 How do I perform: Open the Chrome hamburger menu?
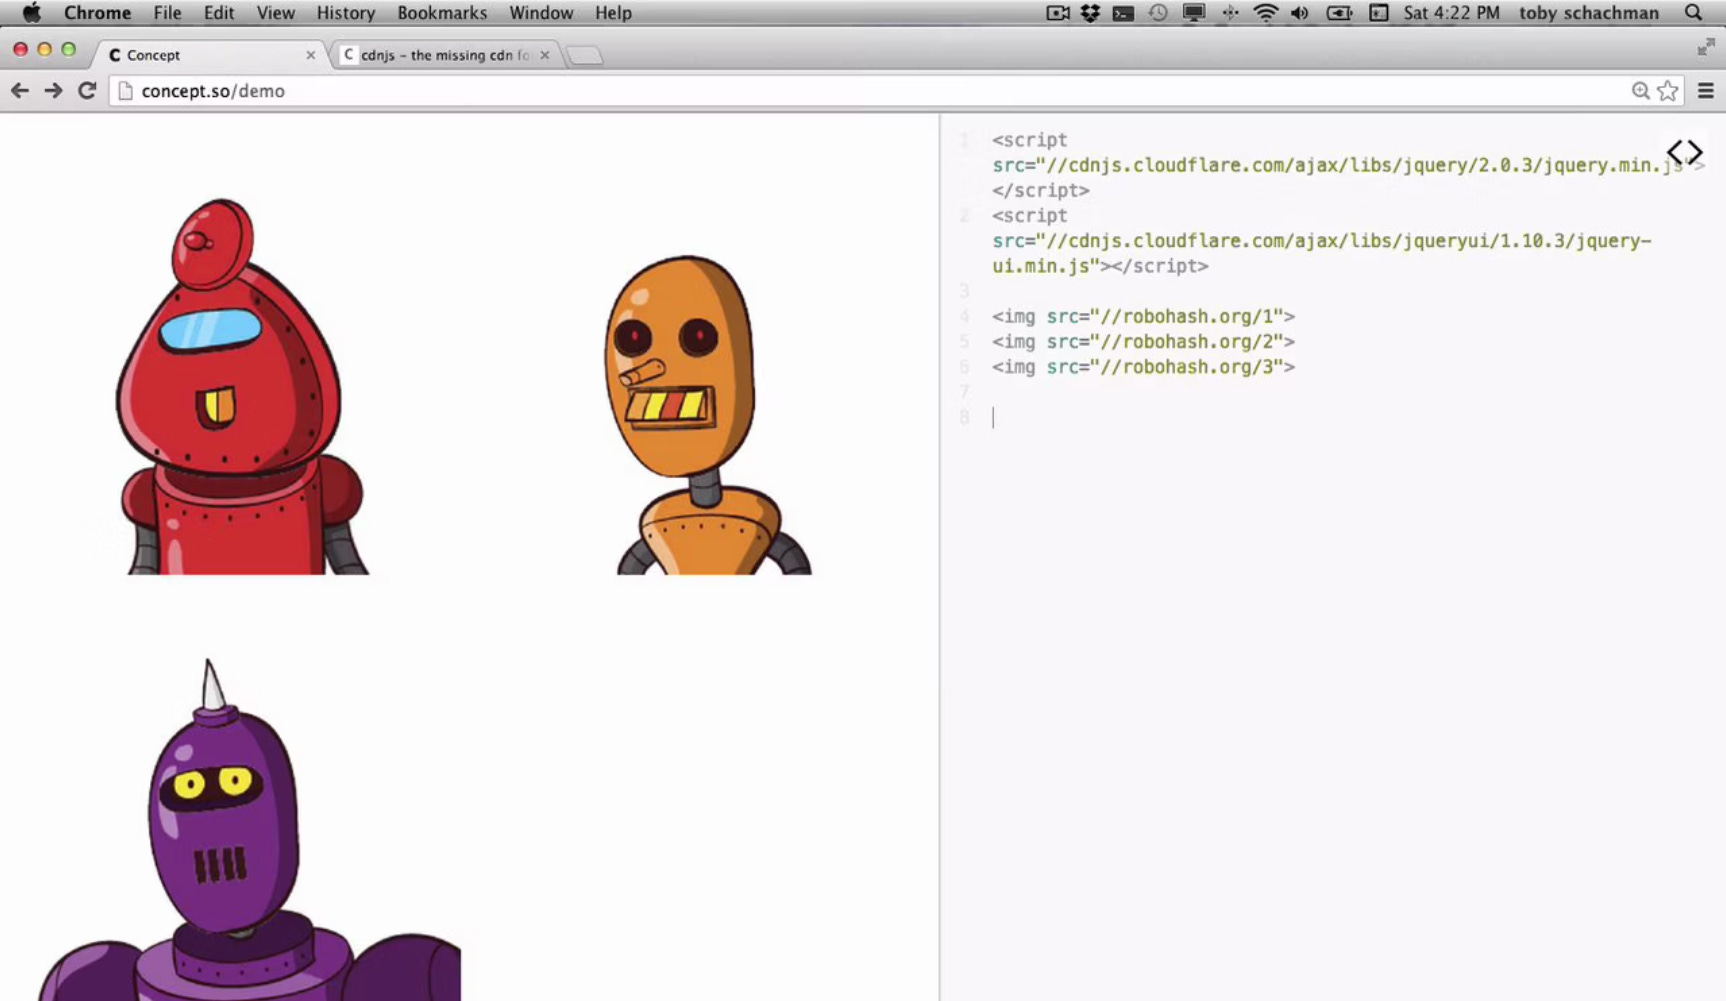click(1706, 91)
